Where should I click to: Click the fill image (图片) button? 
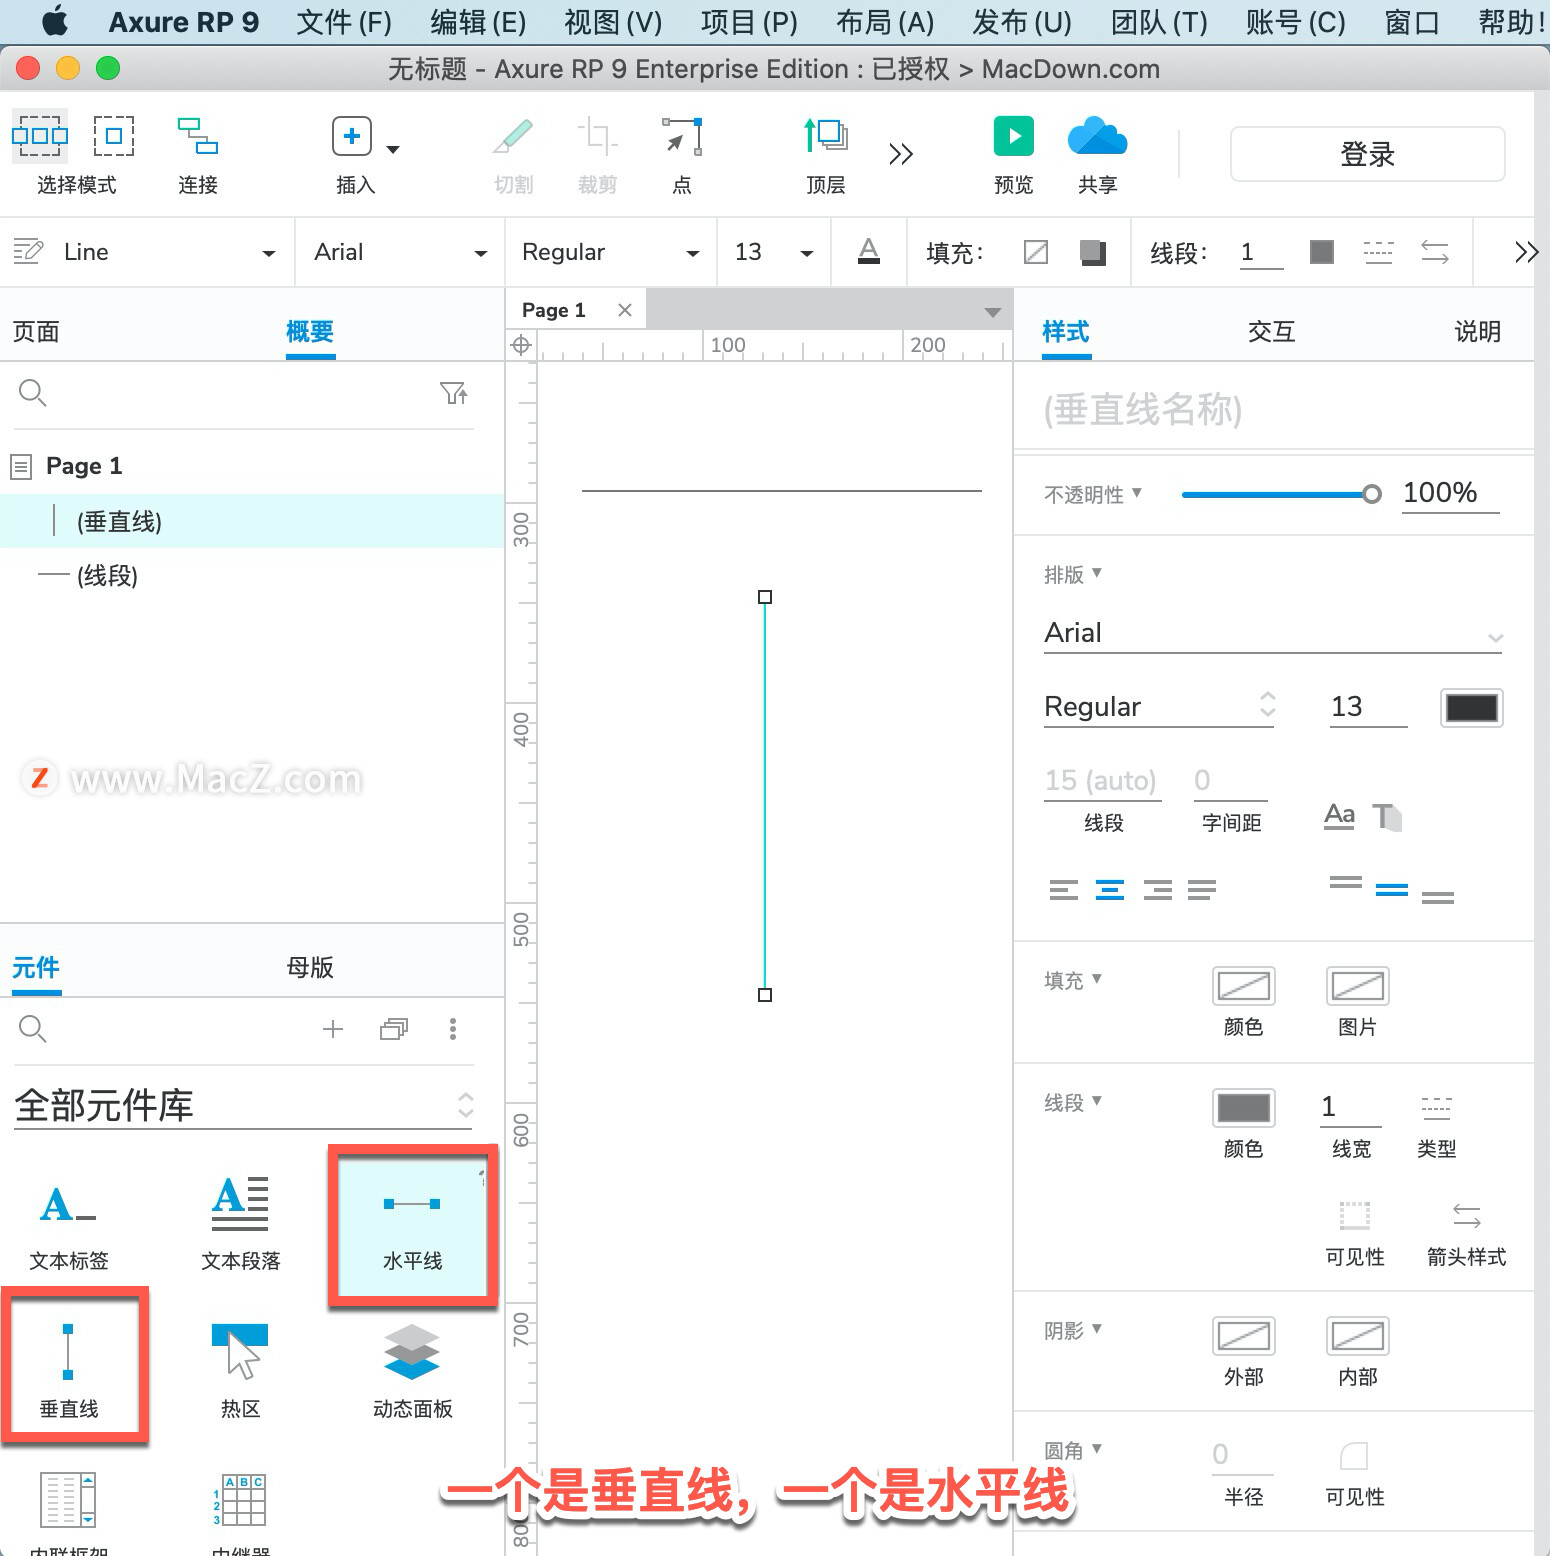pyautogui.click(x=1358, y=986)
